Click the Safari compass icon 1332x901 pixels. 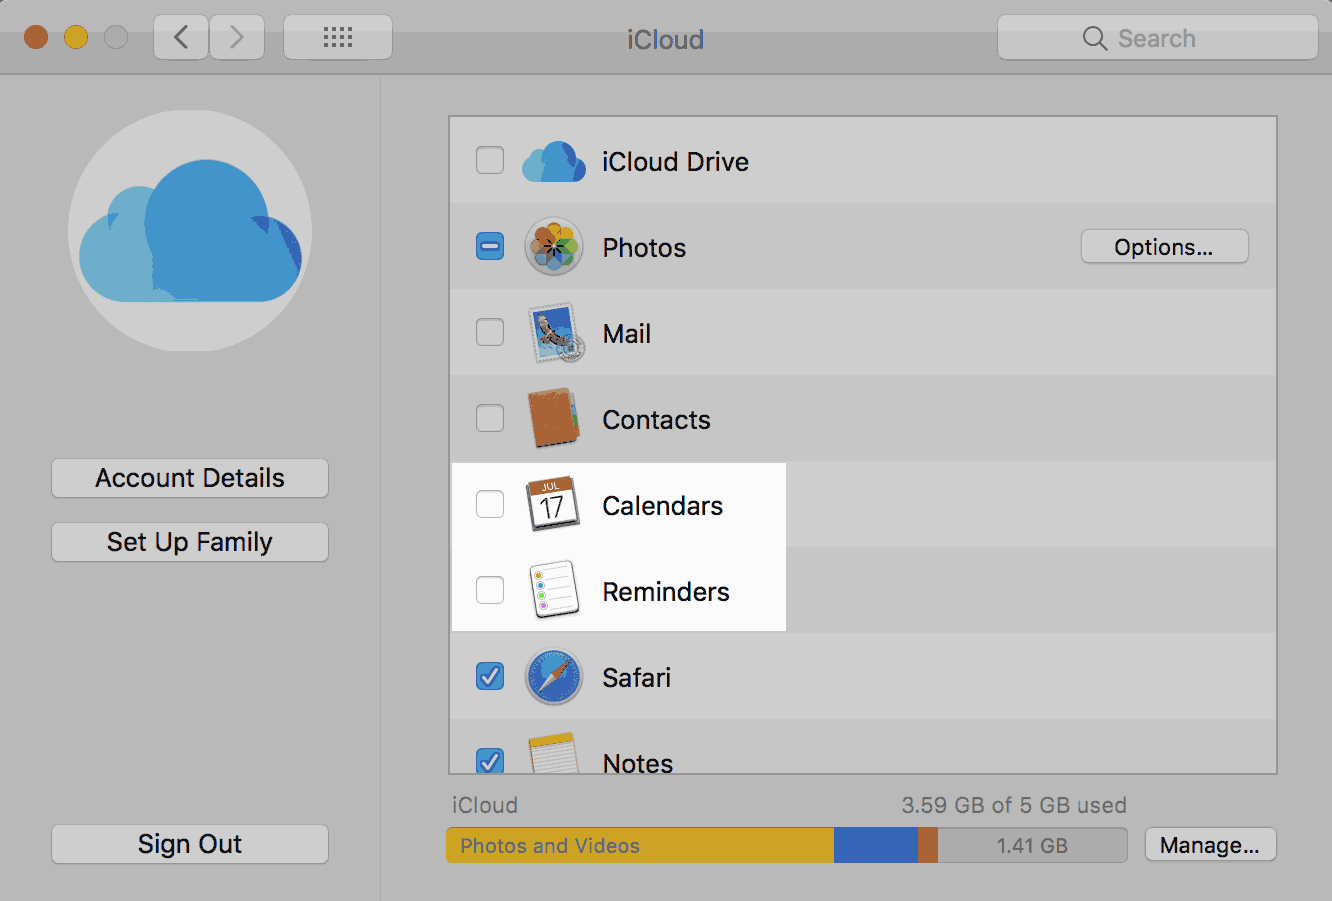click(x=554, y=677)
